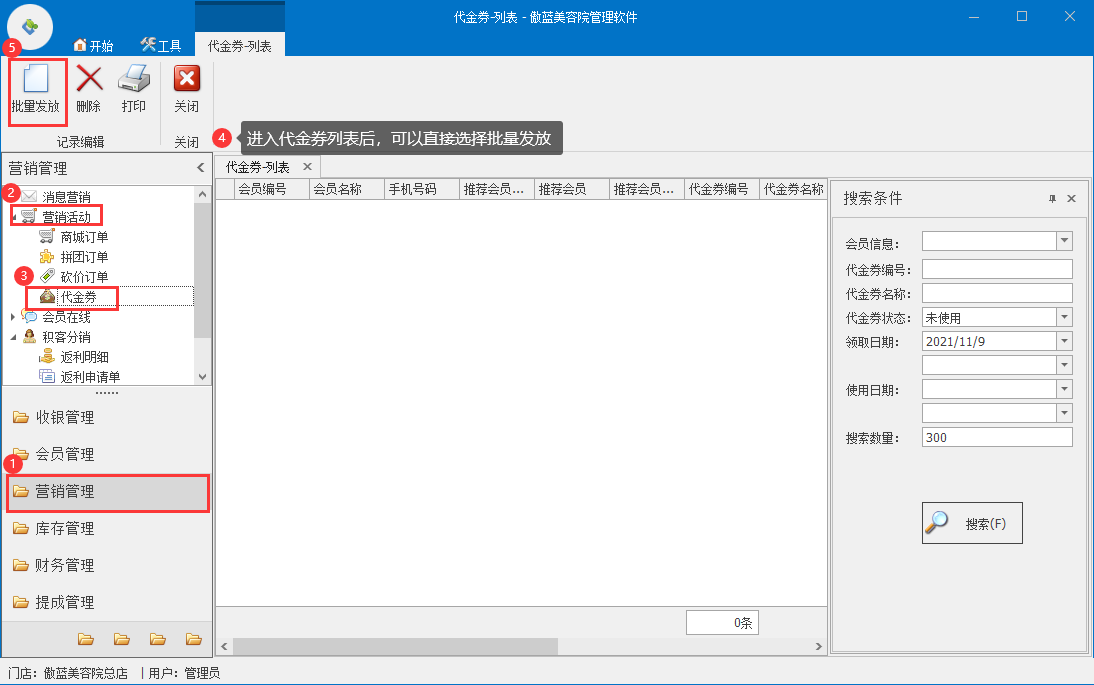This screenshot has width=1094, height=685.
Task: Open the 会员信息 dropdown
Action: pos(1064,241)
